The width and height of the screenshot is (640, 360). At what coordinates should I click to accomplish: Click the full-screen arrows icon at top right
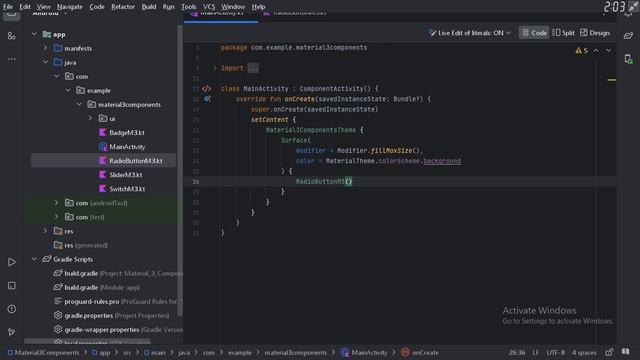634,6
